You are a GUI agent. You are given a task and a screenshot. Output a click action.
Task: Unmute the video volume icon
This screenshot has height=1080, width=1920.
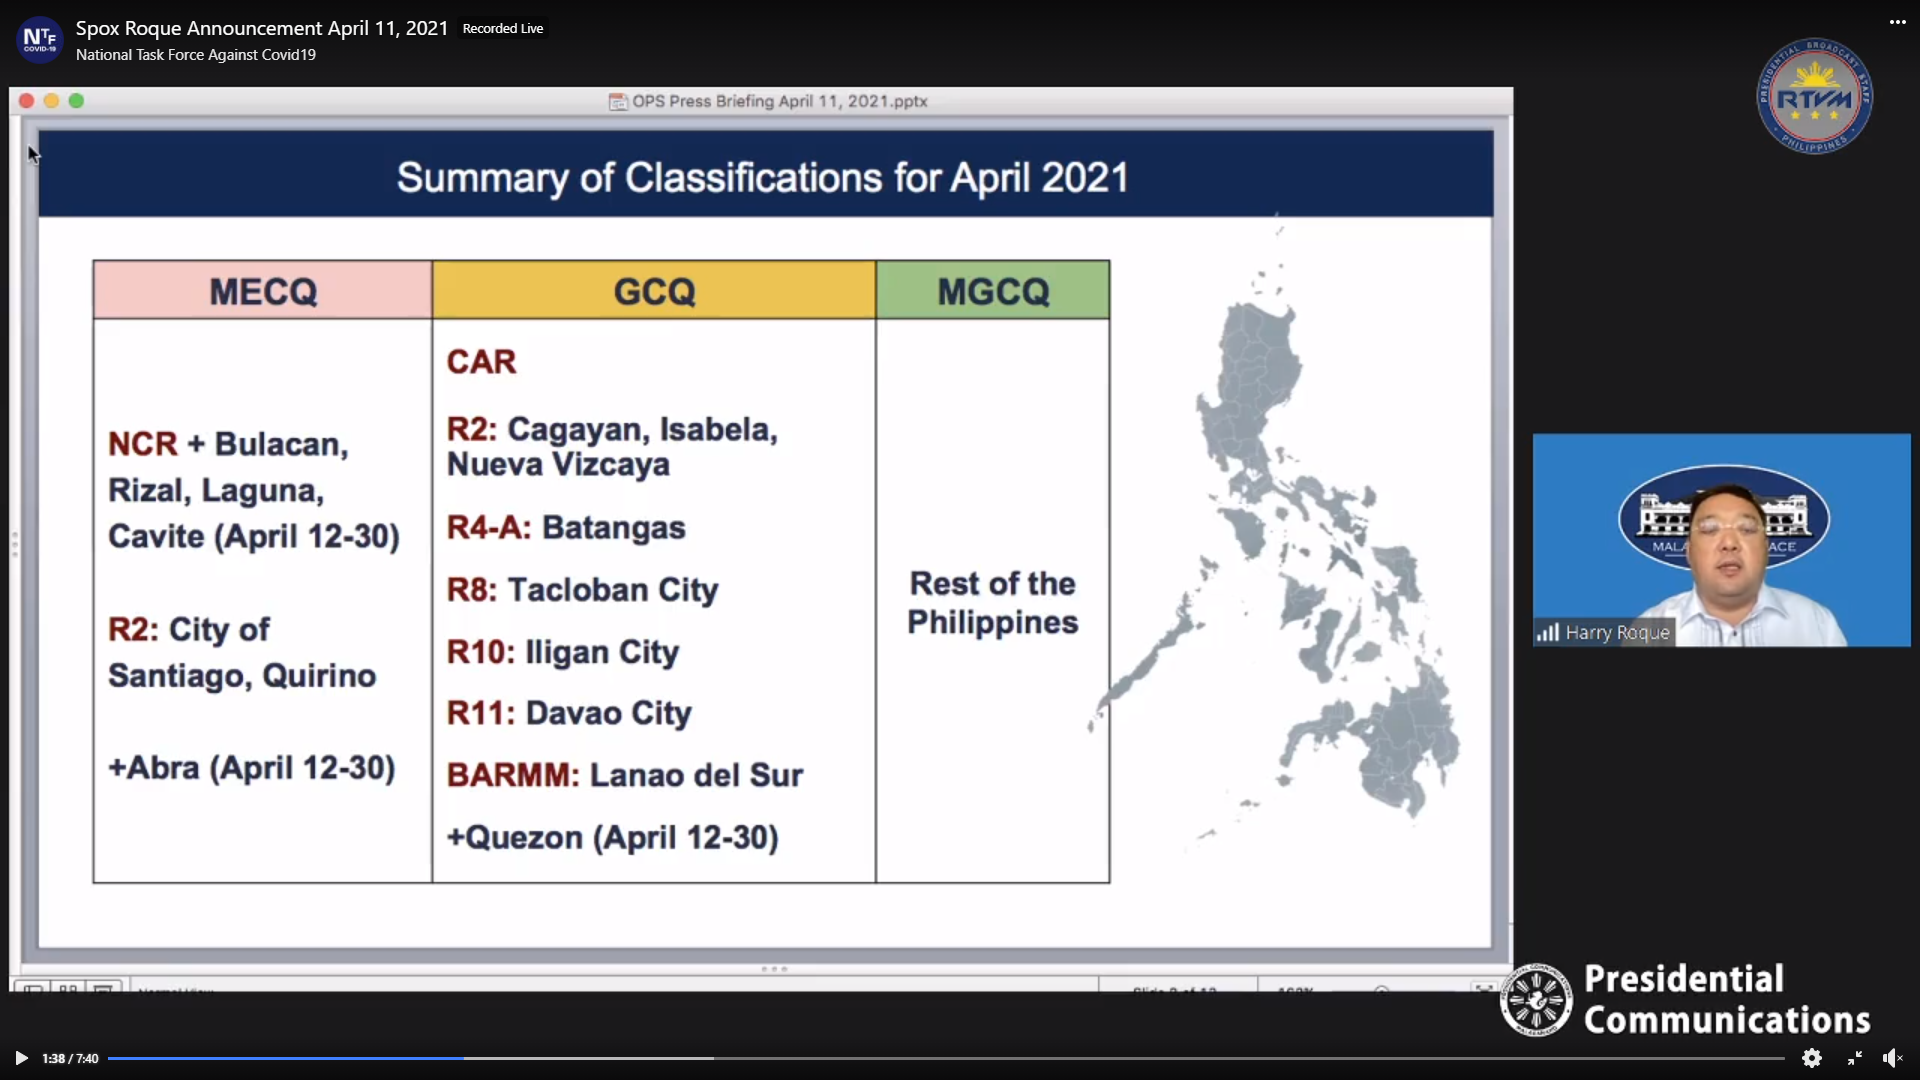pyautogui.click(x=1892, y=1058)
